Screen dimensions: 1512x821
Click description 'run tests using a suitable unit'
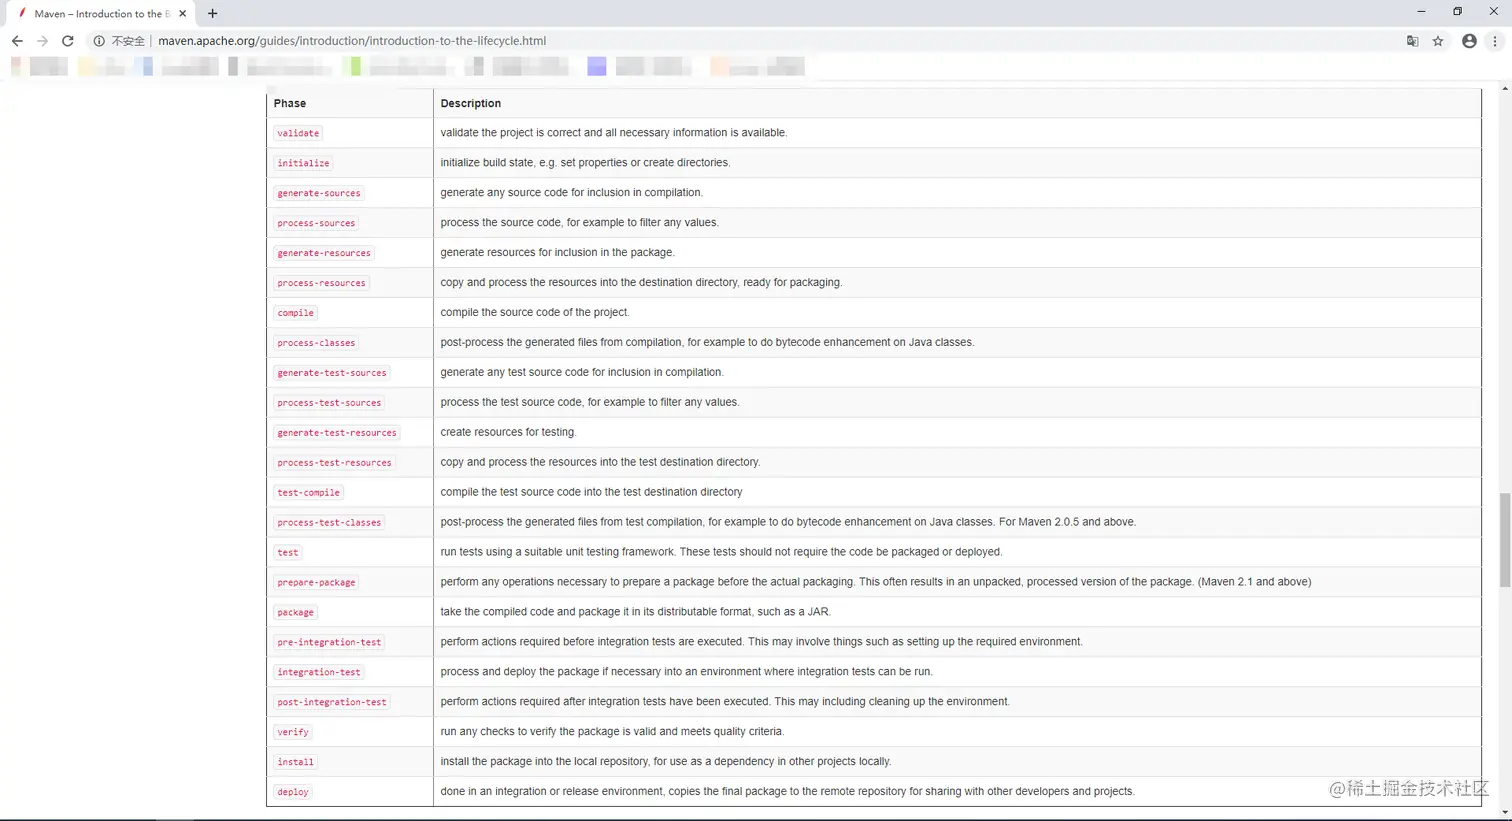(721, 552)
